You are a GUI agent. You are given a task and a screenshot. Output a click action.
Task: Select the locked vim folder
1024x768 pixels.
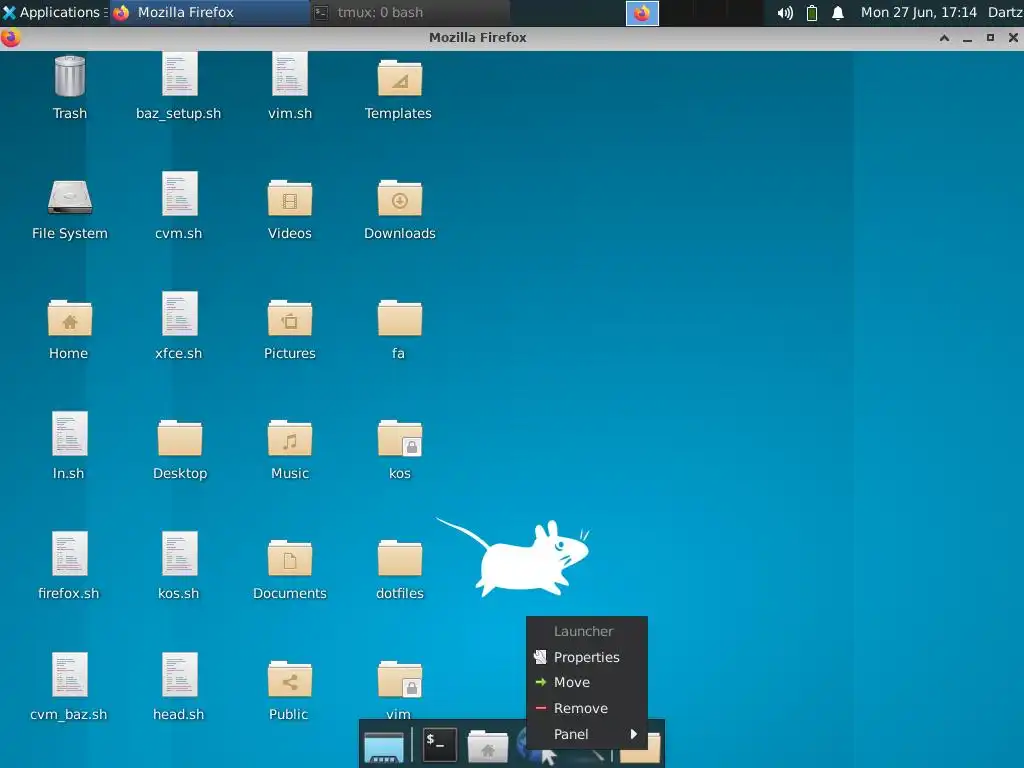coord(400,679)
